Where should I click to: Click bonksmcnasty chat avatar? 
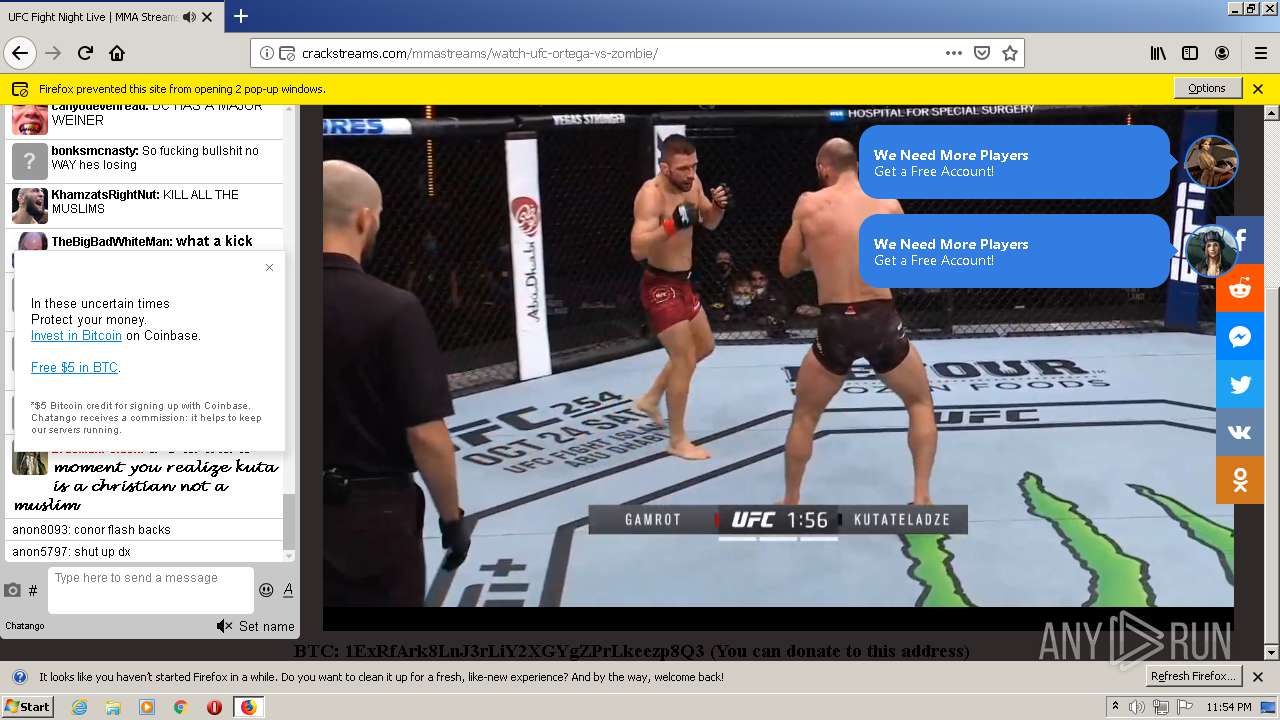click(29, 162)
